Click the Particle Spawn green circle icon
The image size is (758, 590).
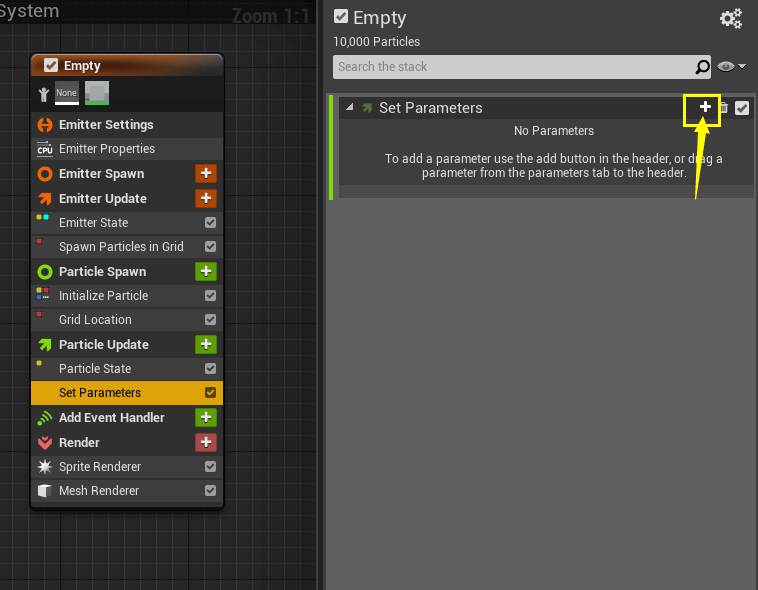point(45,272)
